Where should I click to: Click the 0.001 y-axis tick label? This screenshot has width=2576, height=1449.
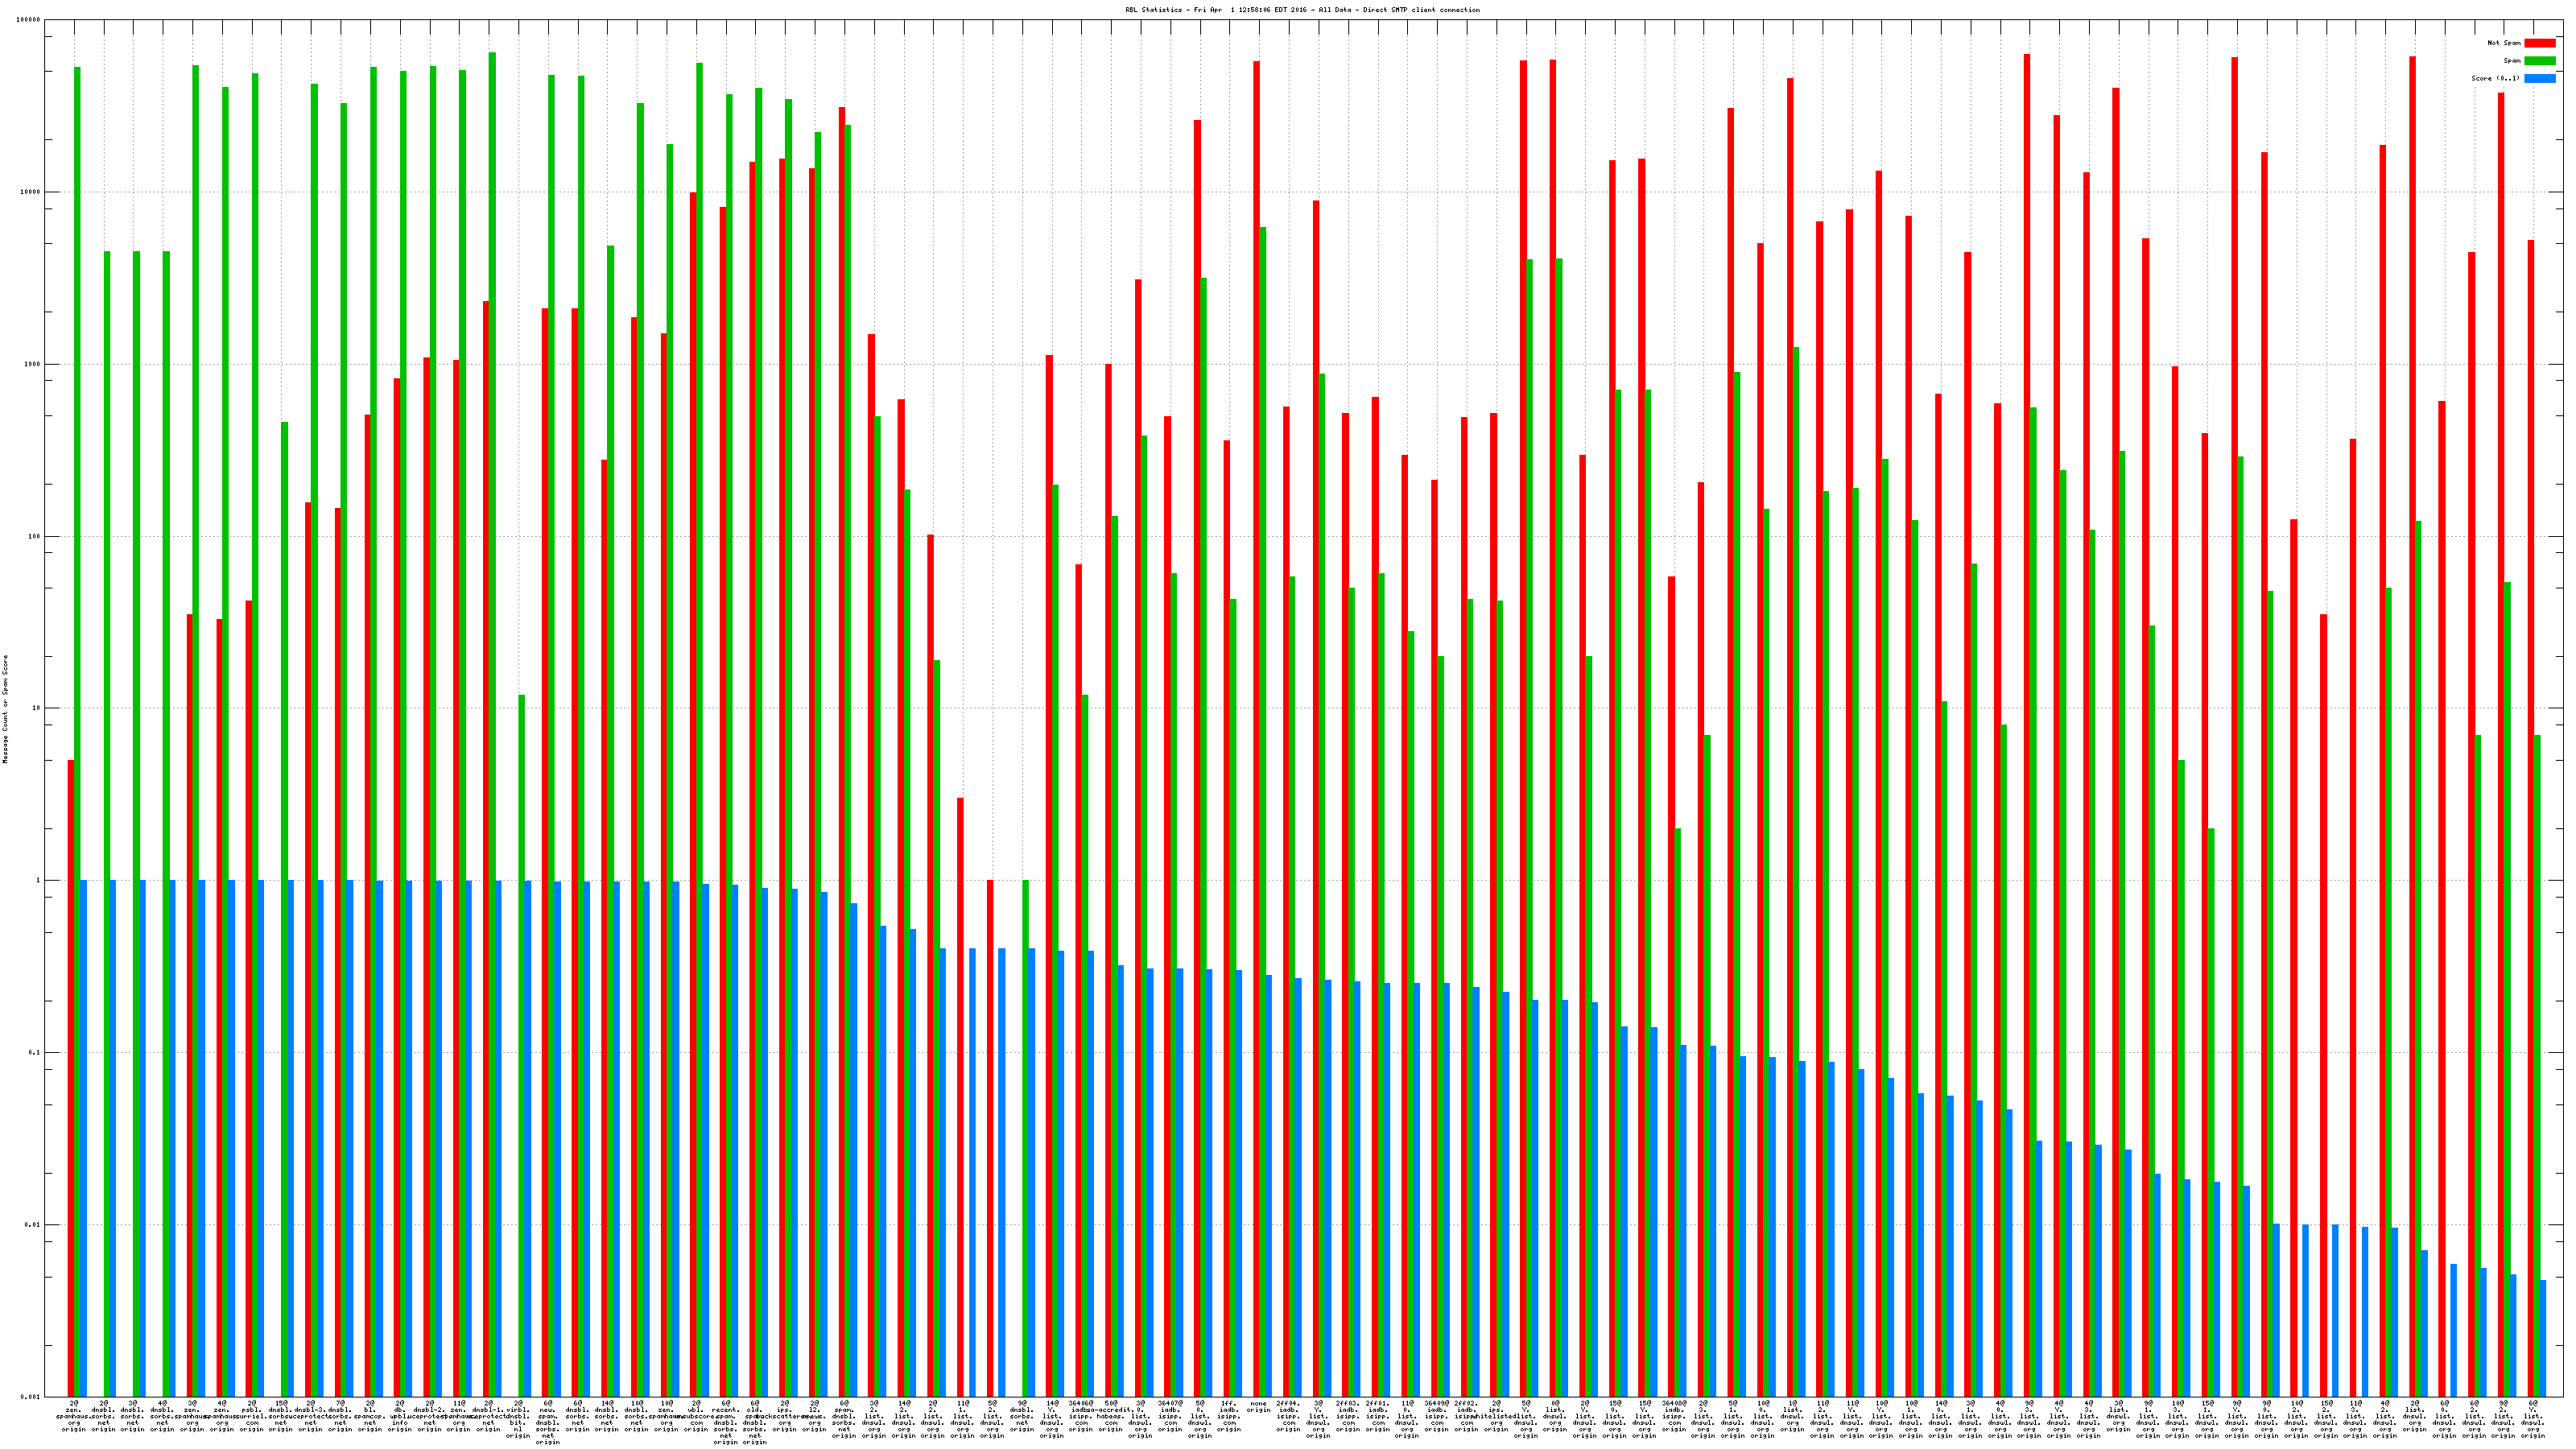pos(31,1396)
